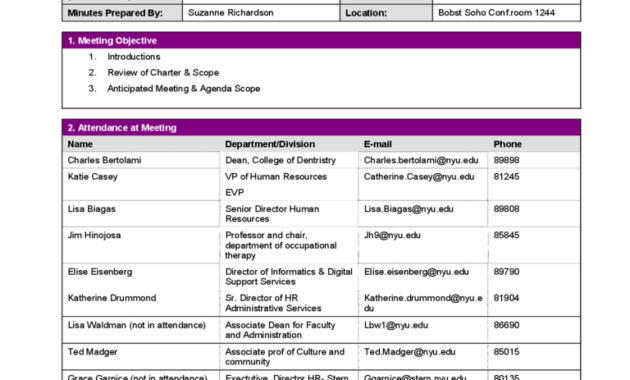Click 'Lisa.Biagas@nyu.edu' email
Viewport: 630px width, 380px height.
click(409, 209)
